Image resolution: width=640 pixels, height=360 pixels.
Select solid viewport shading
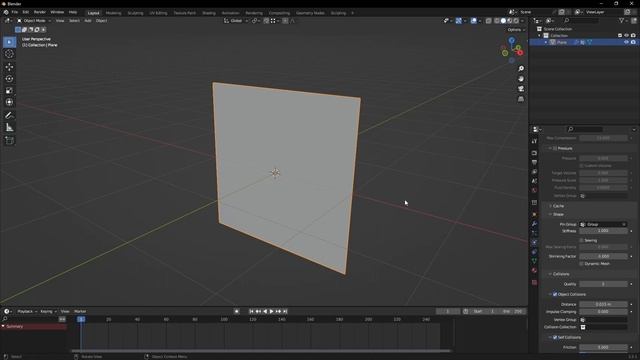click(503, 21)
